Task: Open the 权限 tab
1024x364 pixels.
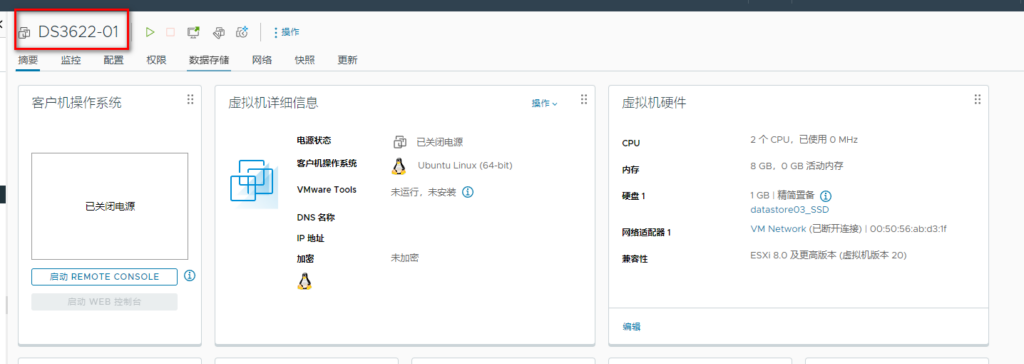Action: [156, 60]
